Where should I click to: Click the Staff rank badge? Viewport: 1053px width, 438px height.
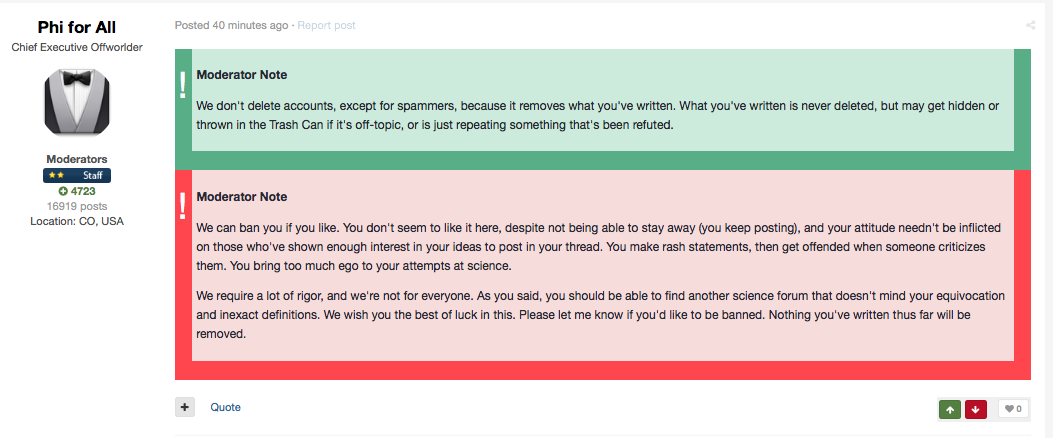(x=77, y=175)
